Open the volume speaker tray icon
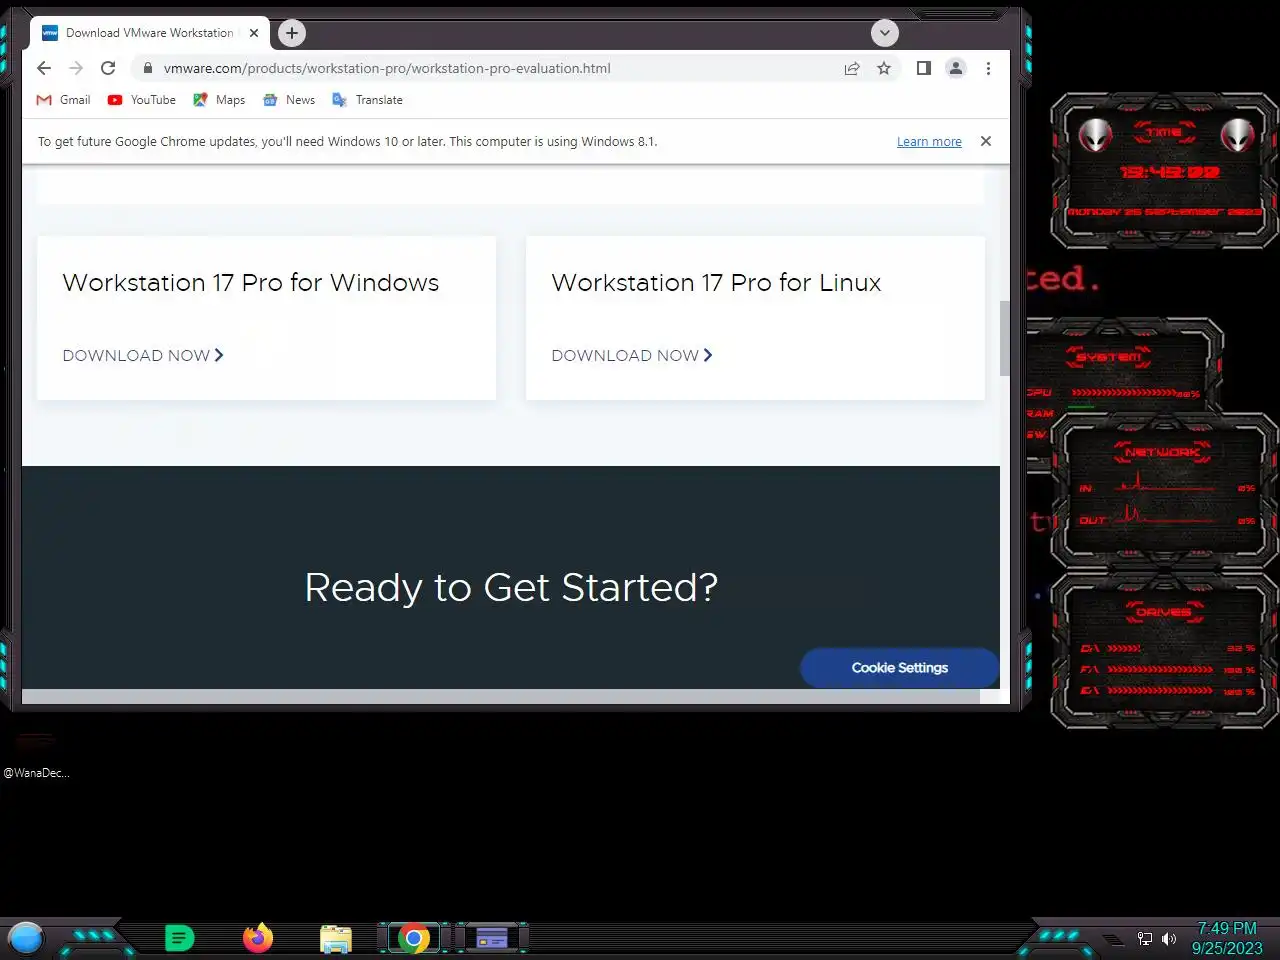Image resolution: width=1280 pixels, height=960 pixels. (x=1169, y=939)
